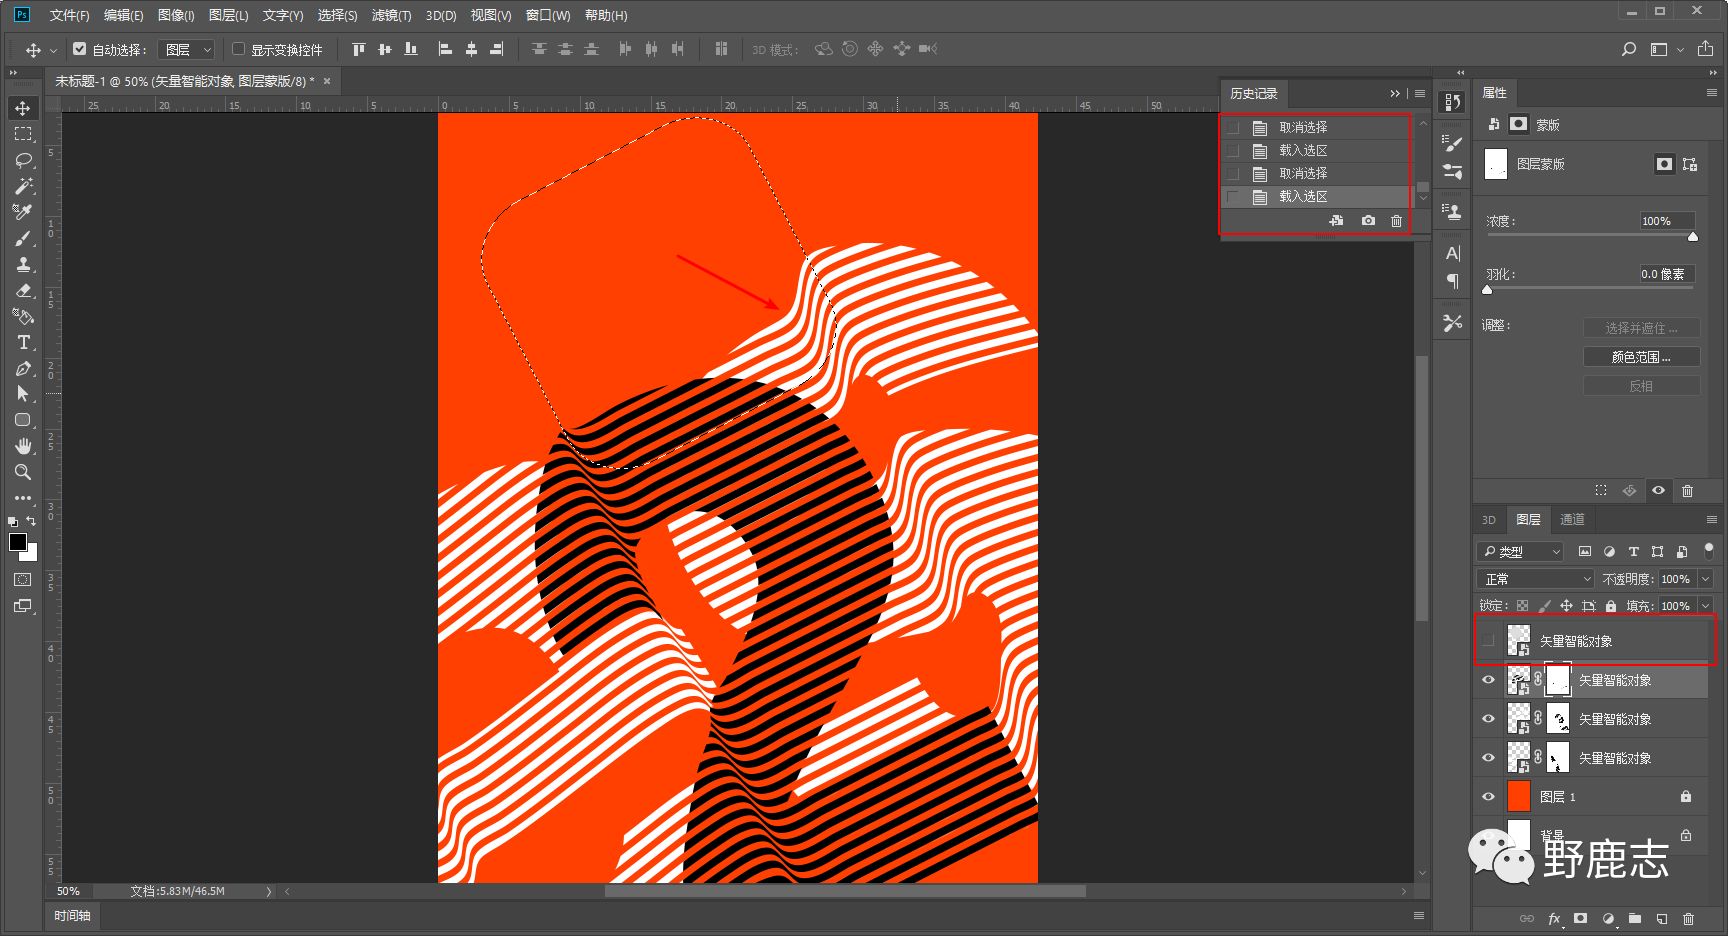This screenshot has width=1728, height=936.
Task: Toggle the 自动选择 checkbox
Action: pos(80,49)
